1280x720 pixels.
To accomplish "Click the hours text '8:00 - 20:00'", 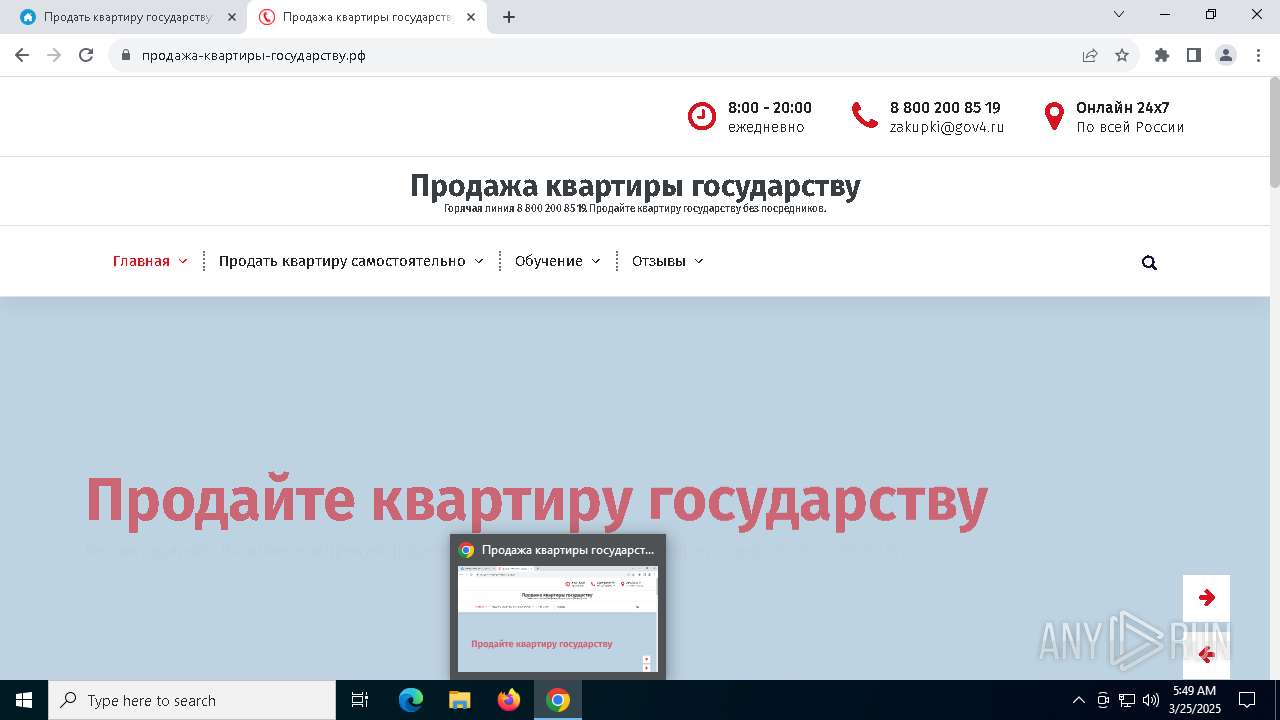I will point(770,108).
